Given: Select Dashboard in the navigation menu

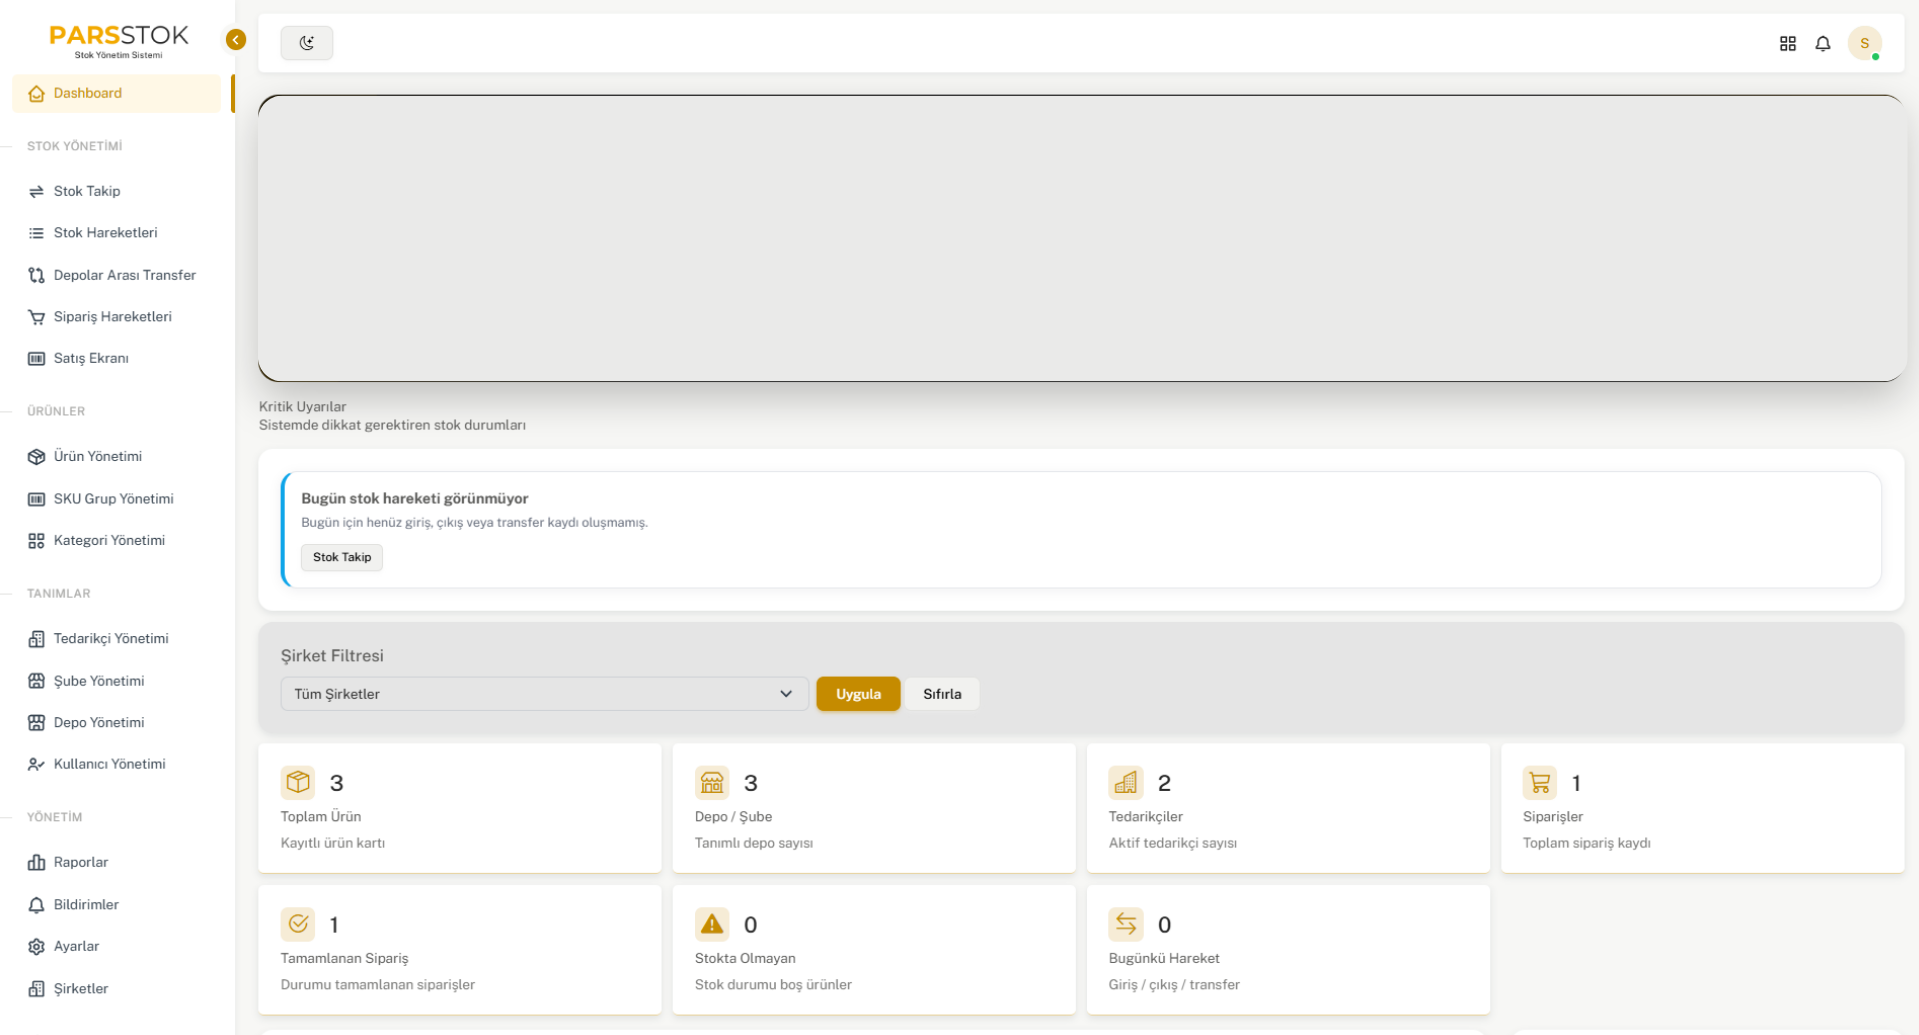Looking at the screenshot, I should coord(89,93).
